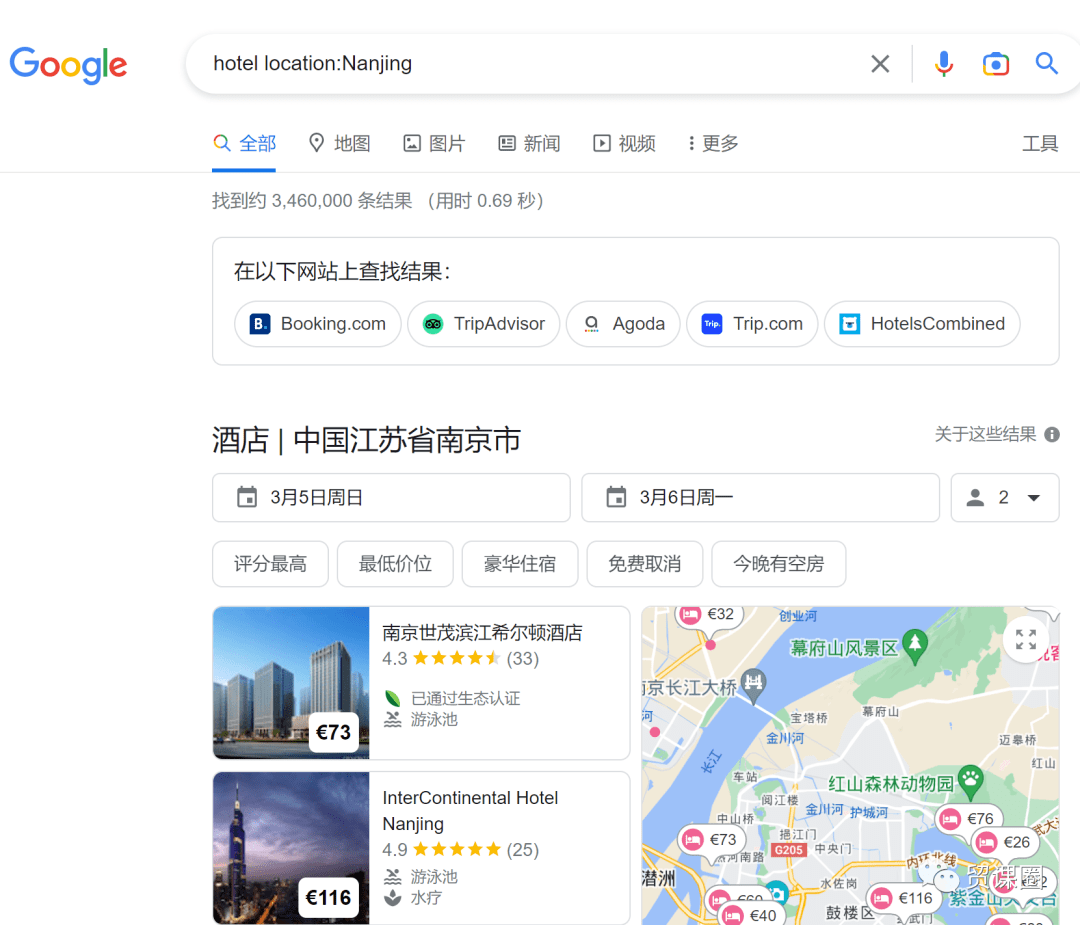Click the check-in calendar icon
1080x925 pixels.
[x=247, y=497]
